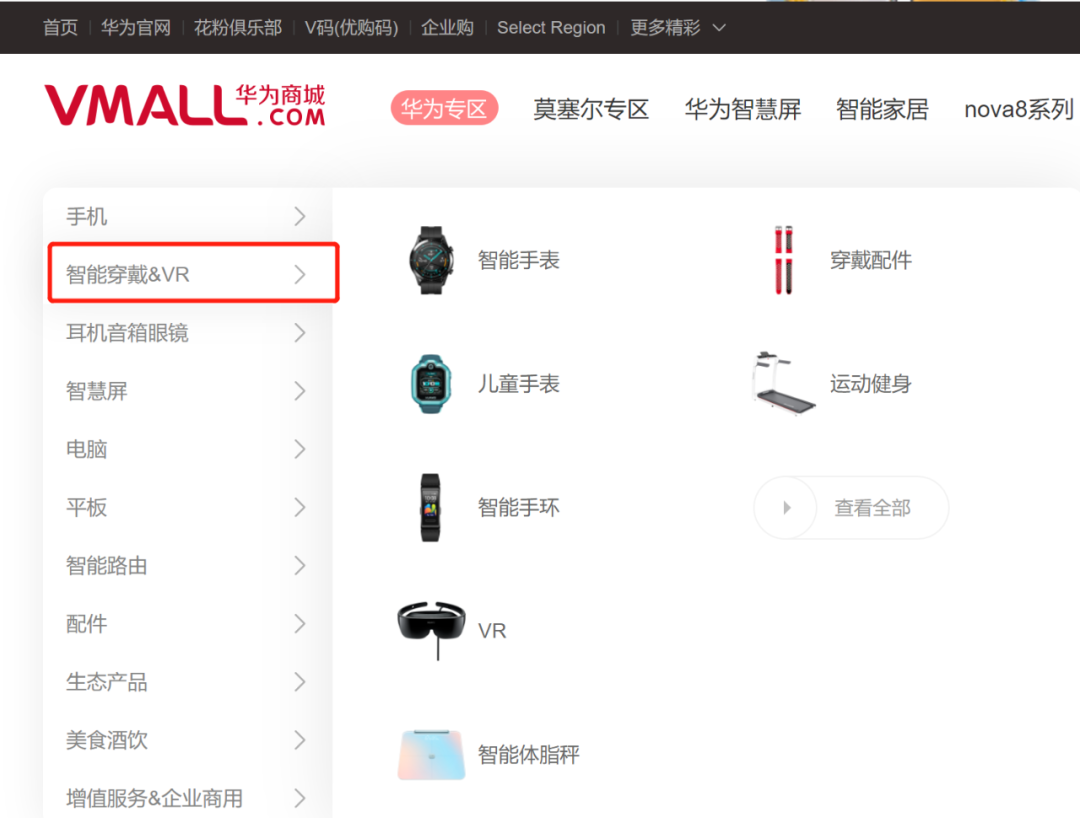The height and width of the screenshot is (818, 1080).
Task: Expand the 手机 category chevron
Action: 300,216
